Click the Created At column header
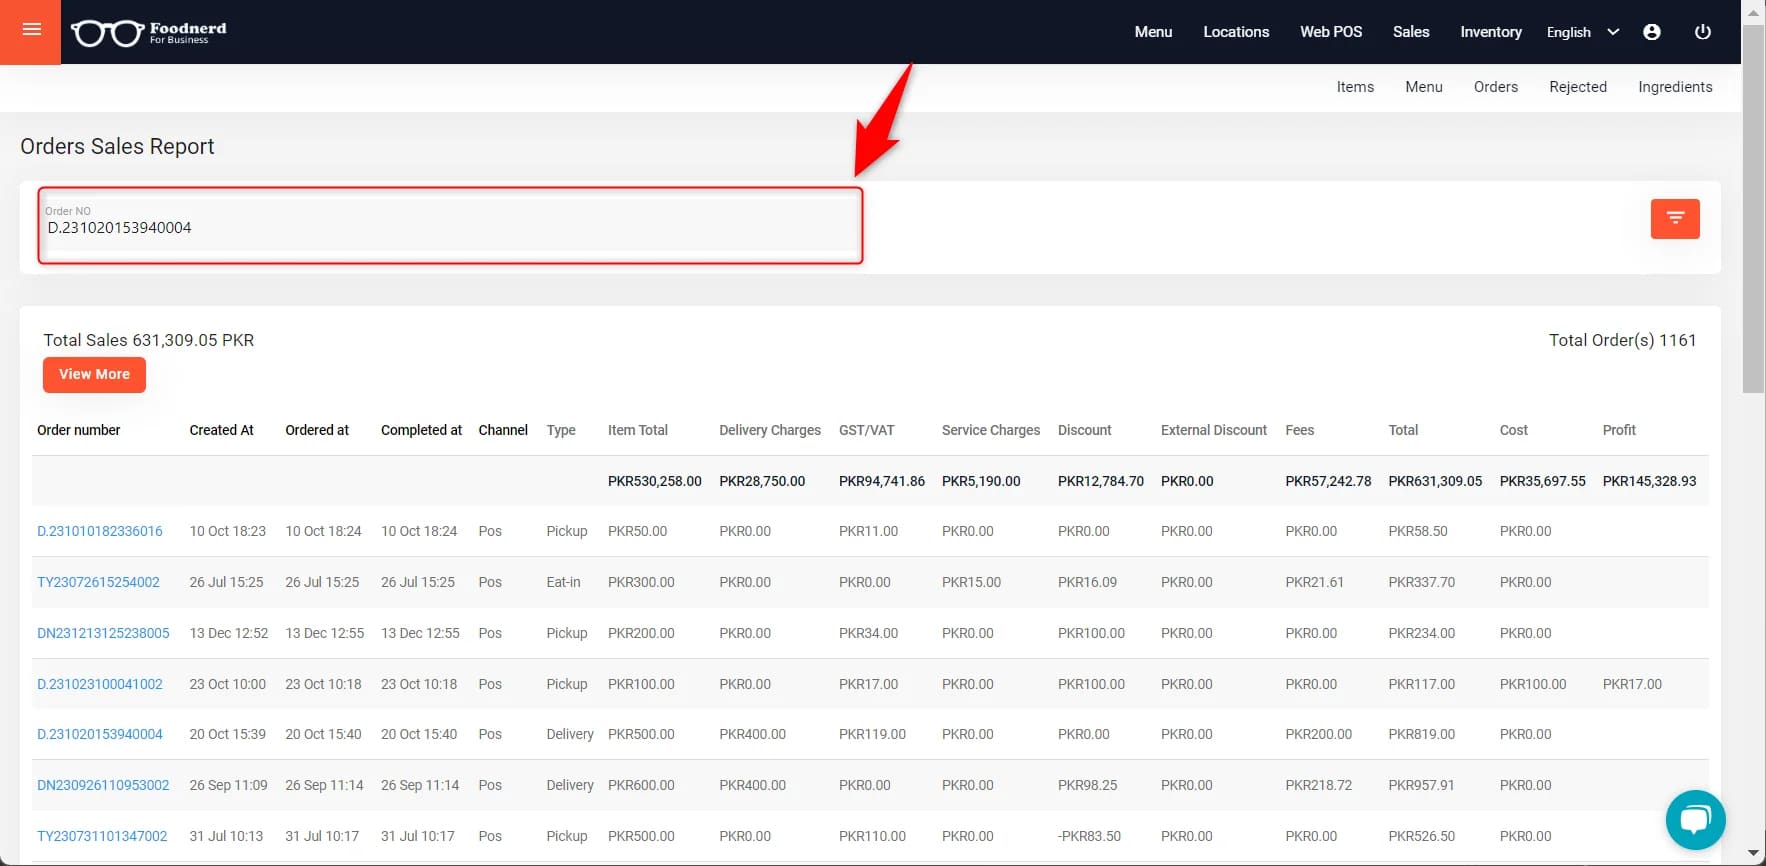Image resolution: width=1766 pixels, height=866 pixels. tap(221, 430)
